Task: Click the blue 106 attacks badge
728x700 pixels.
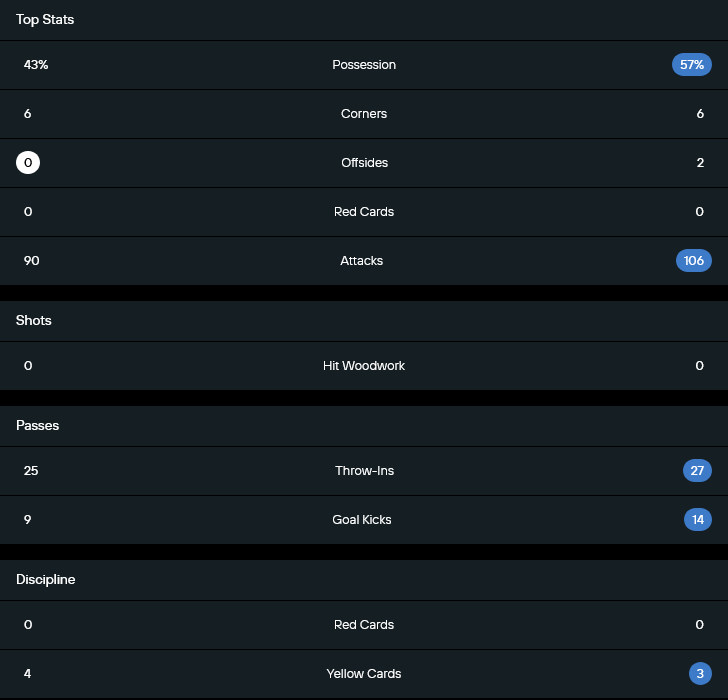Action: [694, 261]
